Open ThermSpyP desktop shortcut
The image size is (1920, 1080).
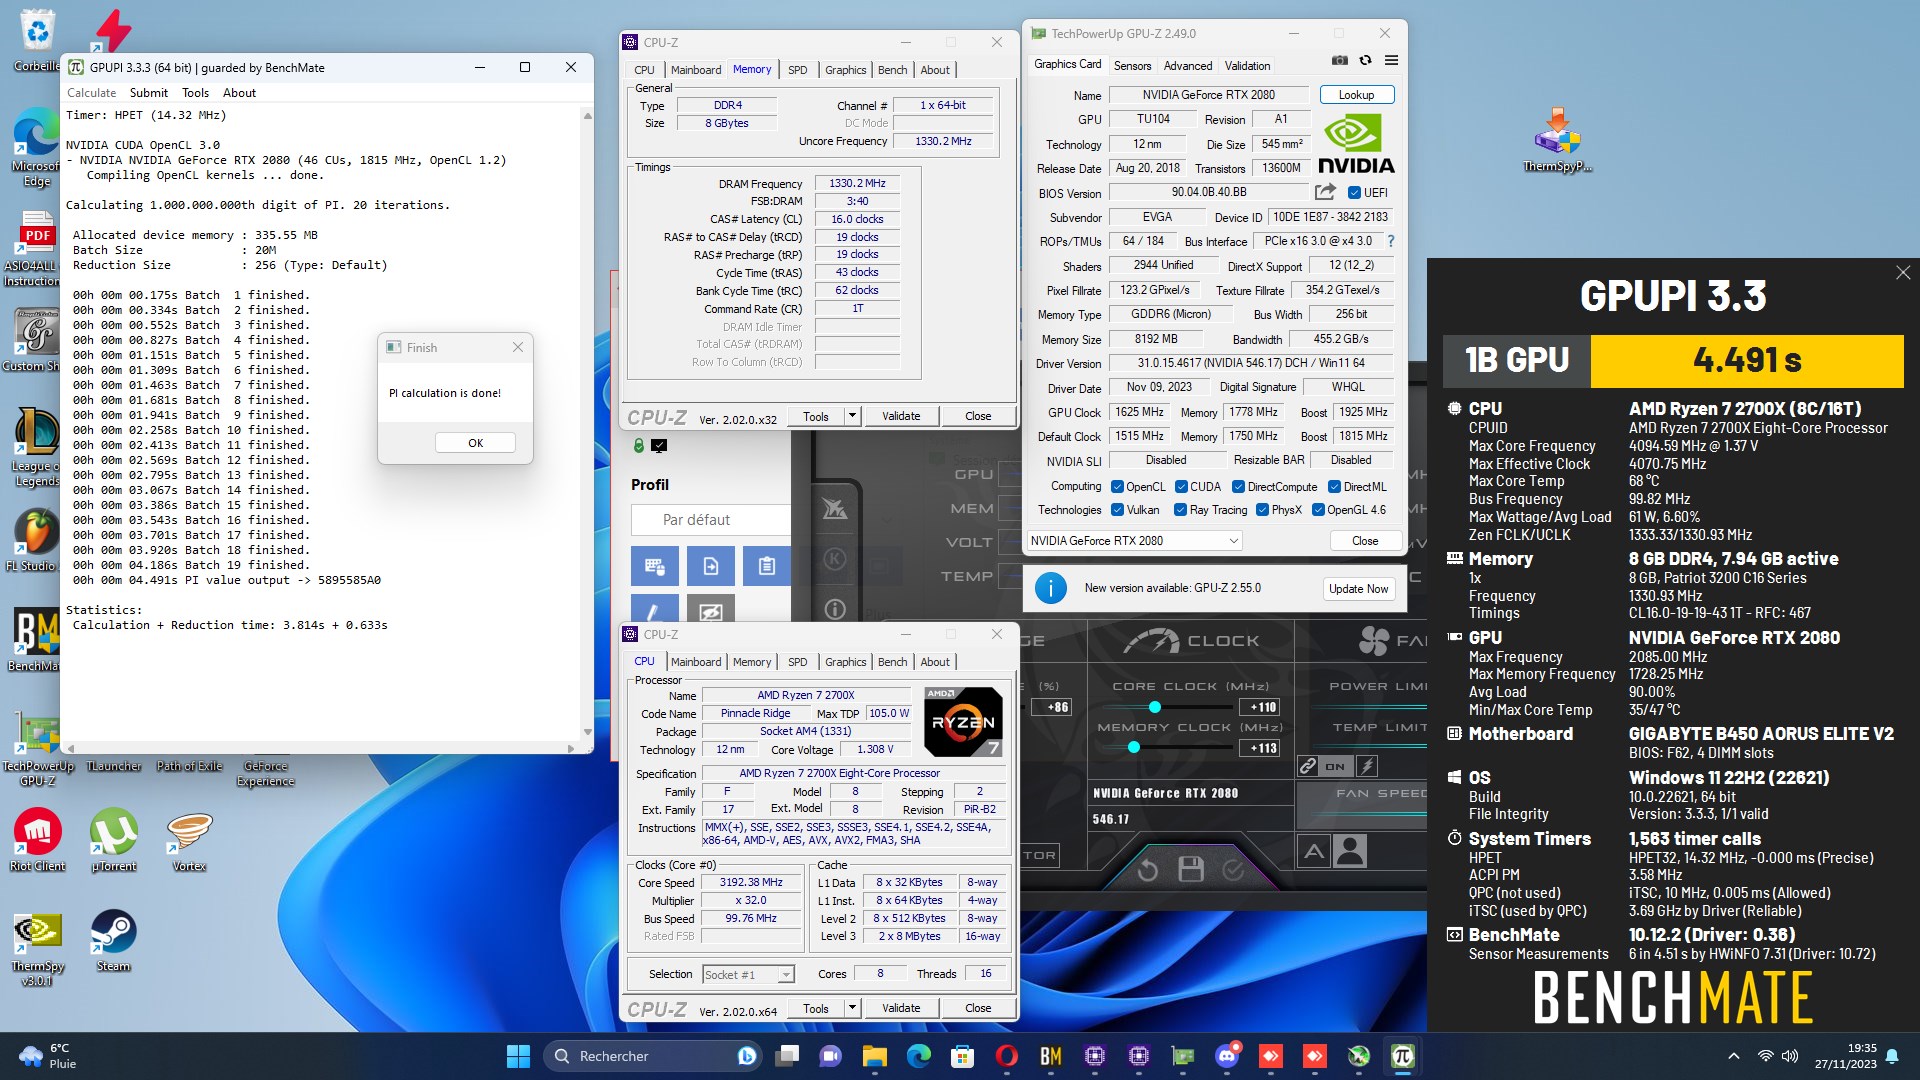coord(1557,138)
